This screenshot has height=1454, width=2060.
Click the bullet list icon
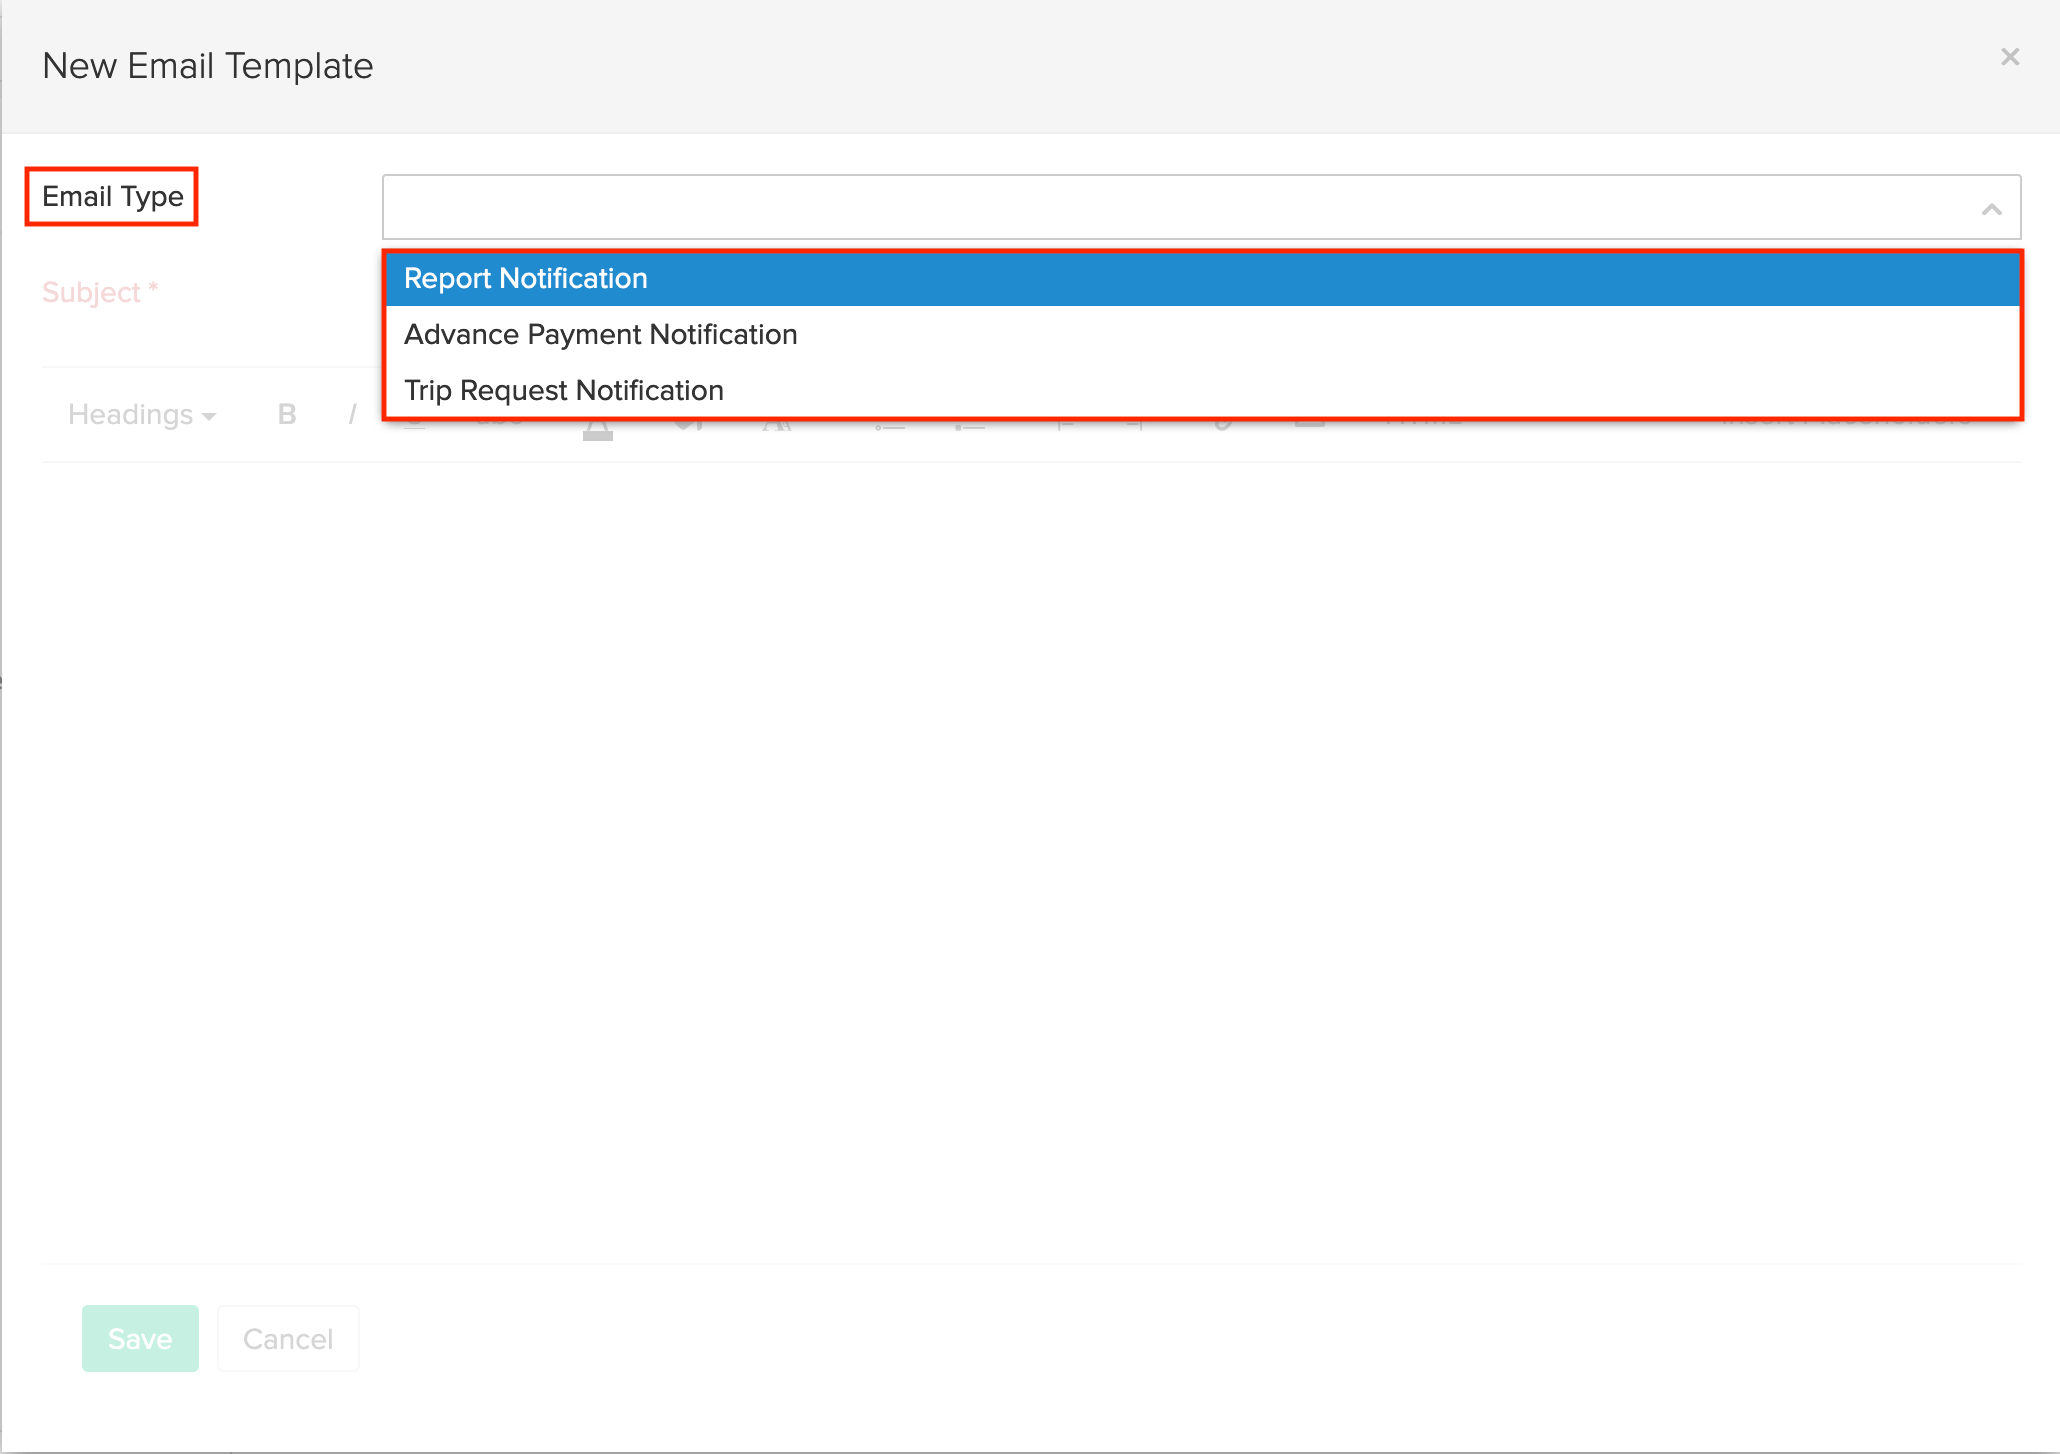[889, 427]
